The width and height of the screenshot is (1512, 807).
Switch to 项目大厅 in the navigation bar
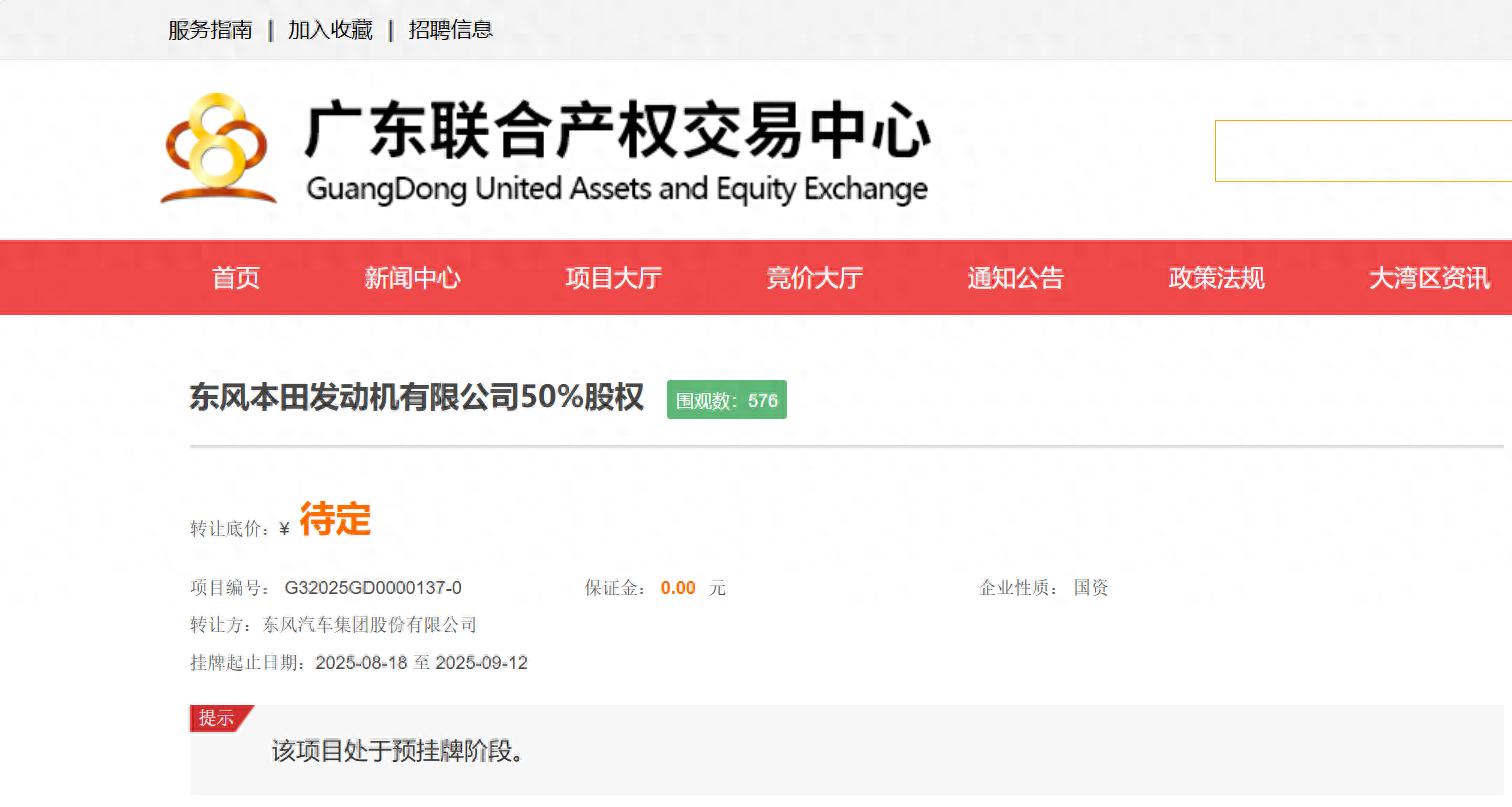pyautogui.click(x=613, y=278)
